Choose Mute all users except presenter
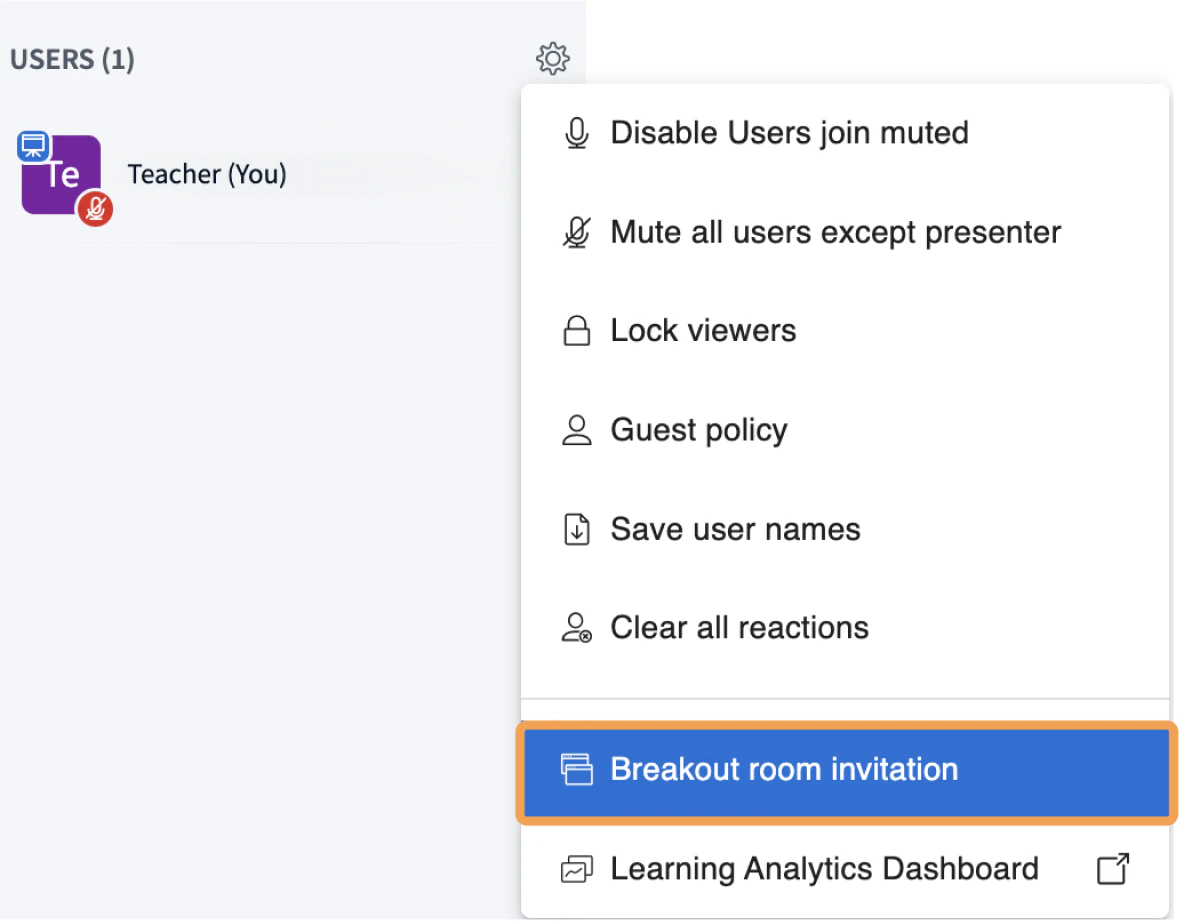 835,232
